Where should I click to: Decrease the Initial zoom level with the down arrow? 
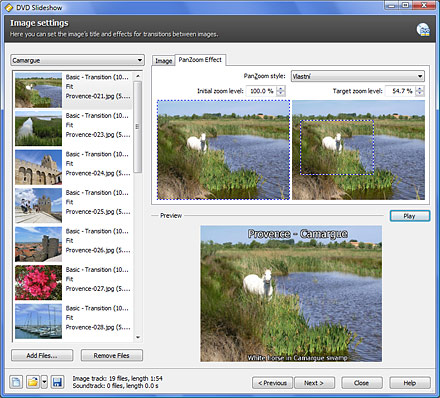(281, 93)
